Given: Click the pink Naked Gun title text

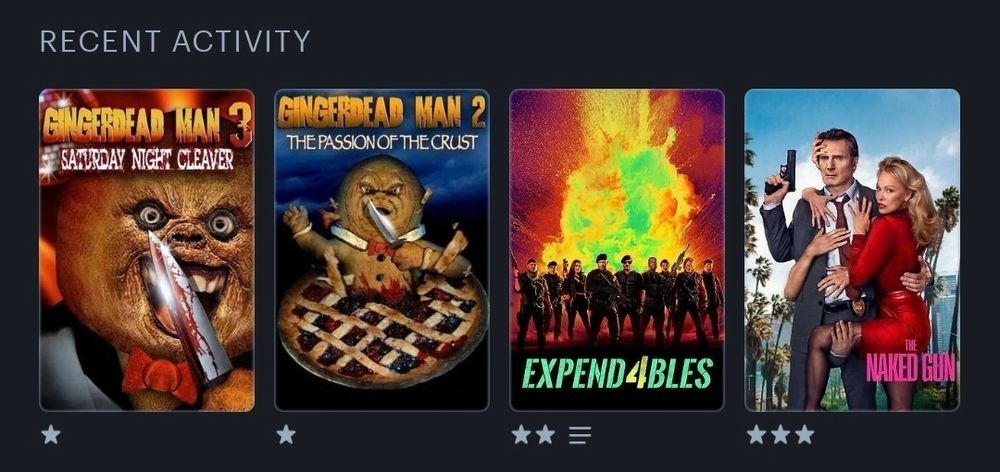Looking at the screenshot, I should (x=911, y=365).
